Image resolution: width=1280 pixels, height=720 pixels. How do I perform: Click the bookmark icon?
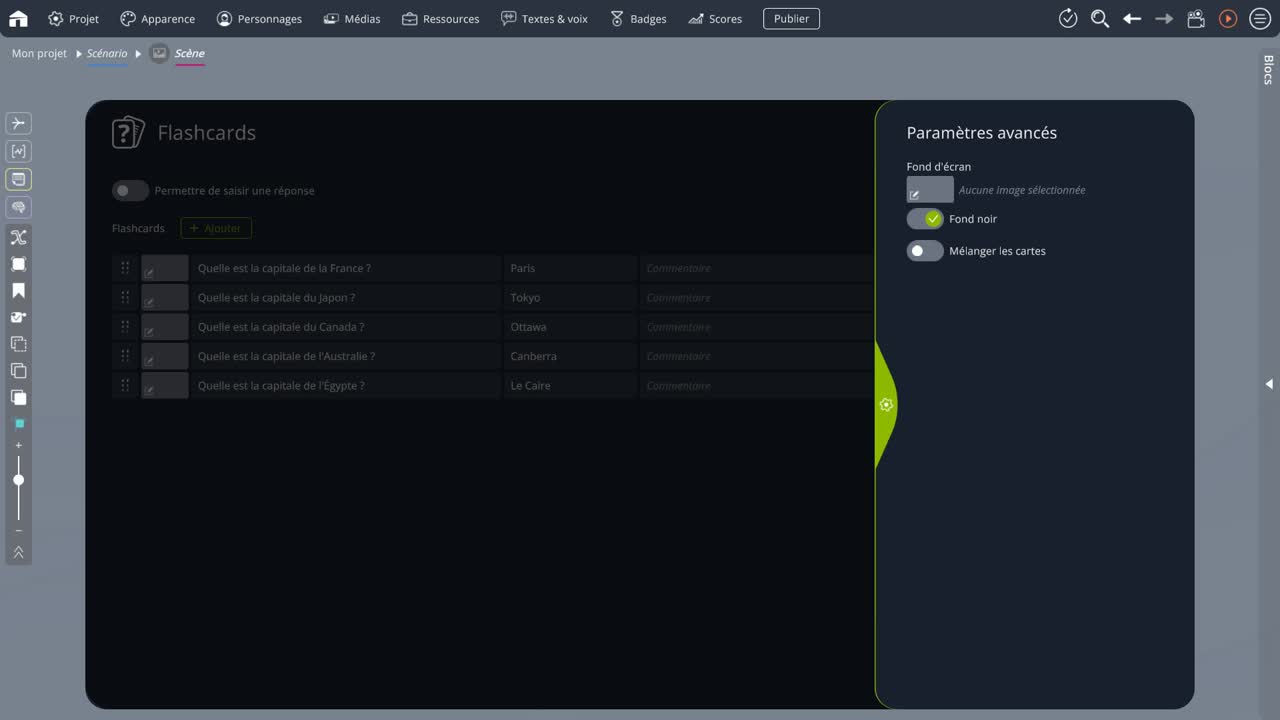click(18, 291)
